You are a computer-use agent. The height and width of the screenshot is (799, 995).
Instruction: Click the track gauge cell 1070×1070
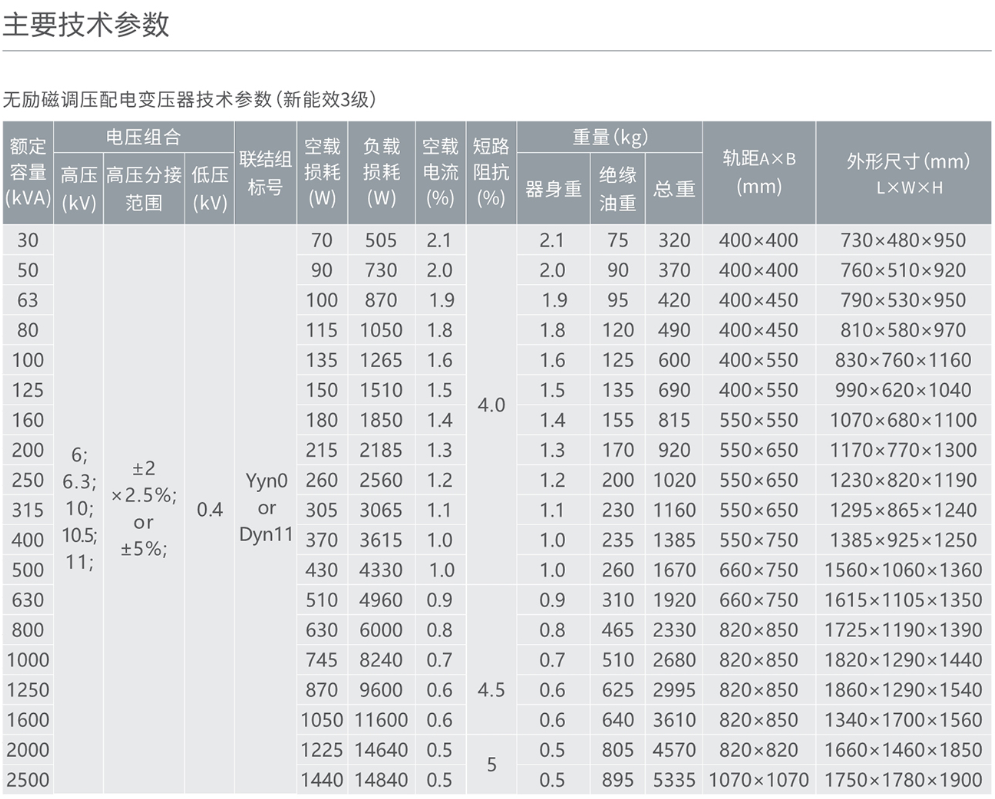pyautogui.click(x=759, y=780)
